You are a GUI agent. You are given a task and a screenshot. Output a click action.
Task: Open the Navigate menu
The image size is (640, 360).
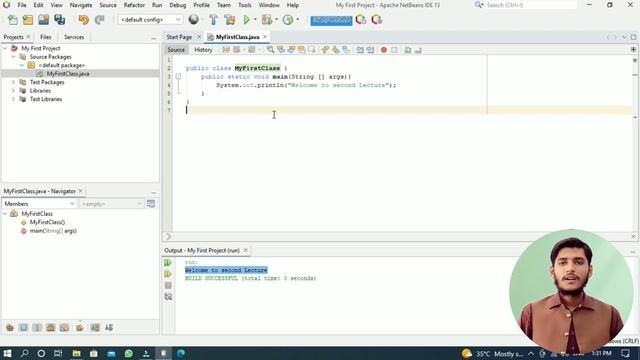pos(81,5)
